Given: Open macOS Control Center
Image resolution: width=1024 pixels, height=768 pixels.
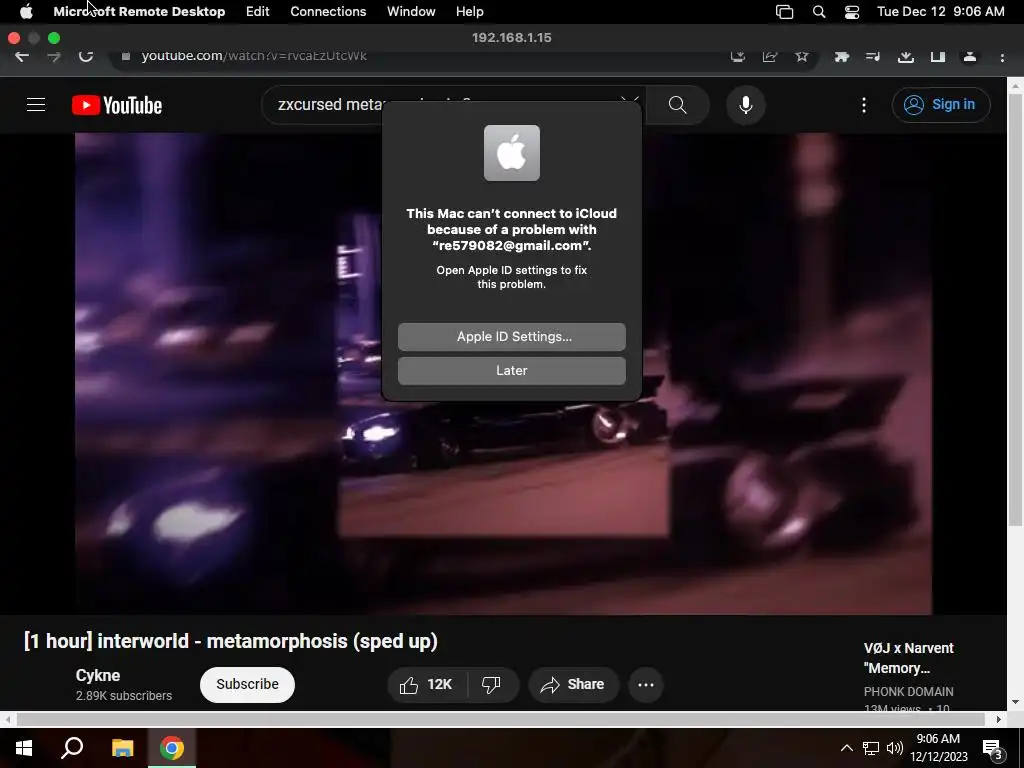Looking at the screenshot, I should pos(852,12).
